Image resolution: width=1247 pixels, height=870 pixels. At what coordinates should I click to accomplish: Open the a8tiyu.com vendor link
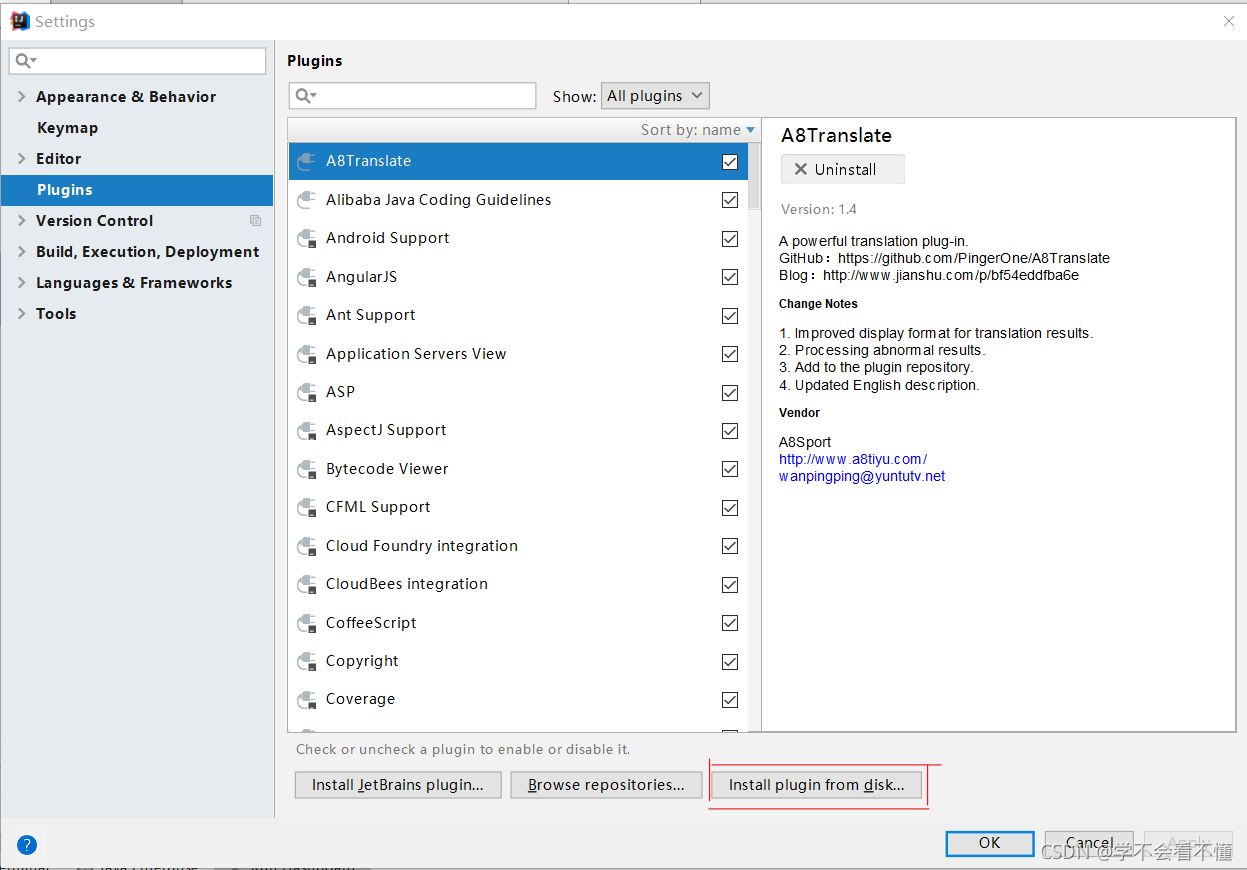click(853, 459)
